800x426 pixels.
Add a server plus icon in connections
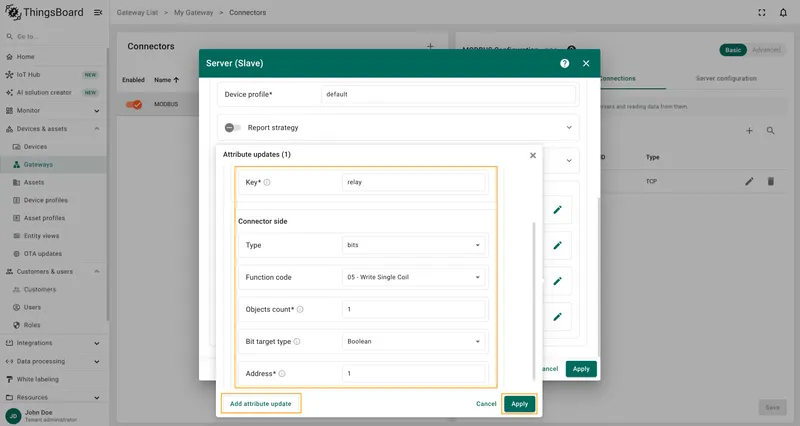coord(749,131)
